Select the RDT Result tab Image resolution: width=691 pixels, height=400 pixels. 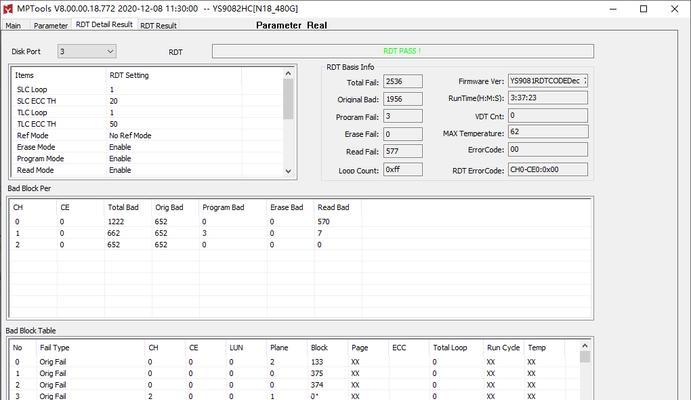[x=158, y=25]
